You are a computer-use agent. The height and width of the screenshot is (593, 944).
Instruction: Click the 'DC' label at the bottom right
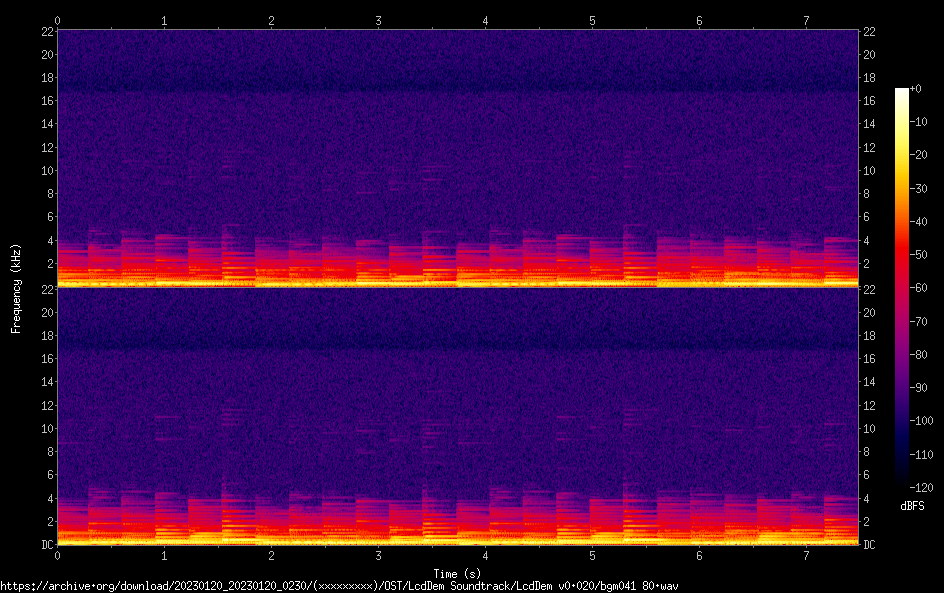(x=870, y=545)
